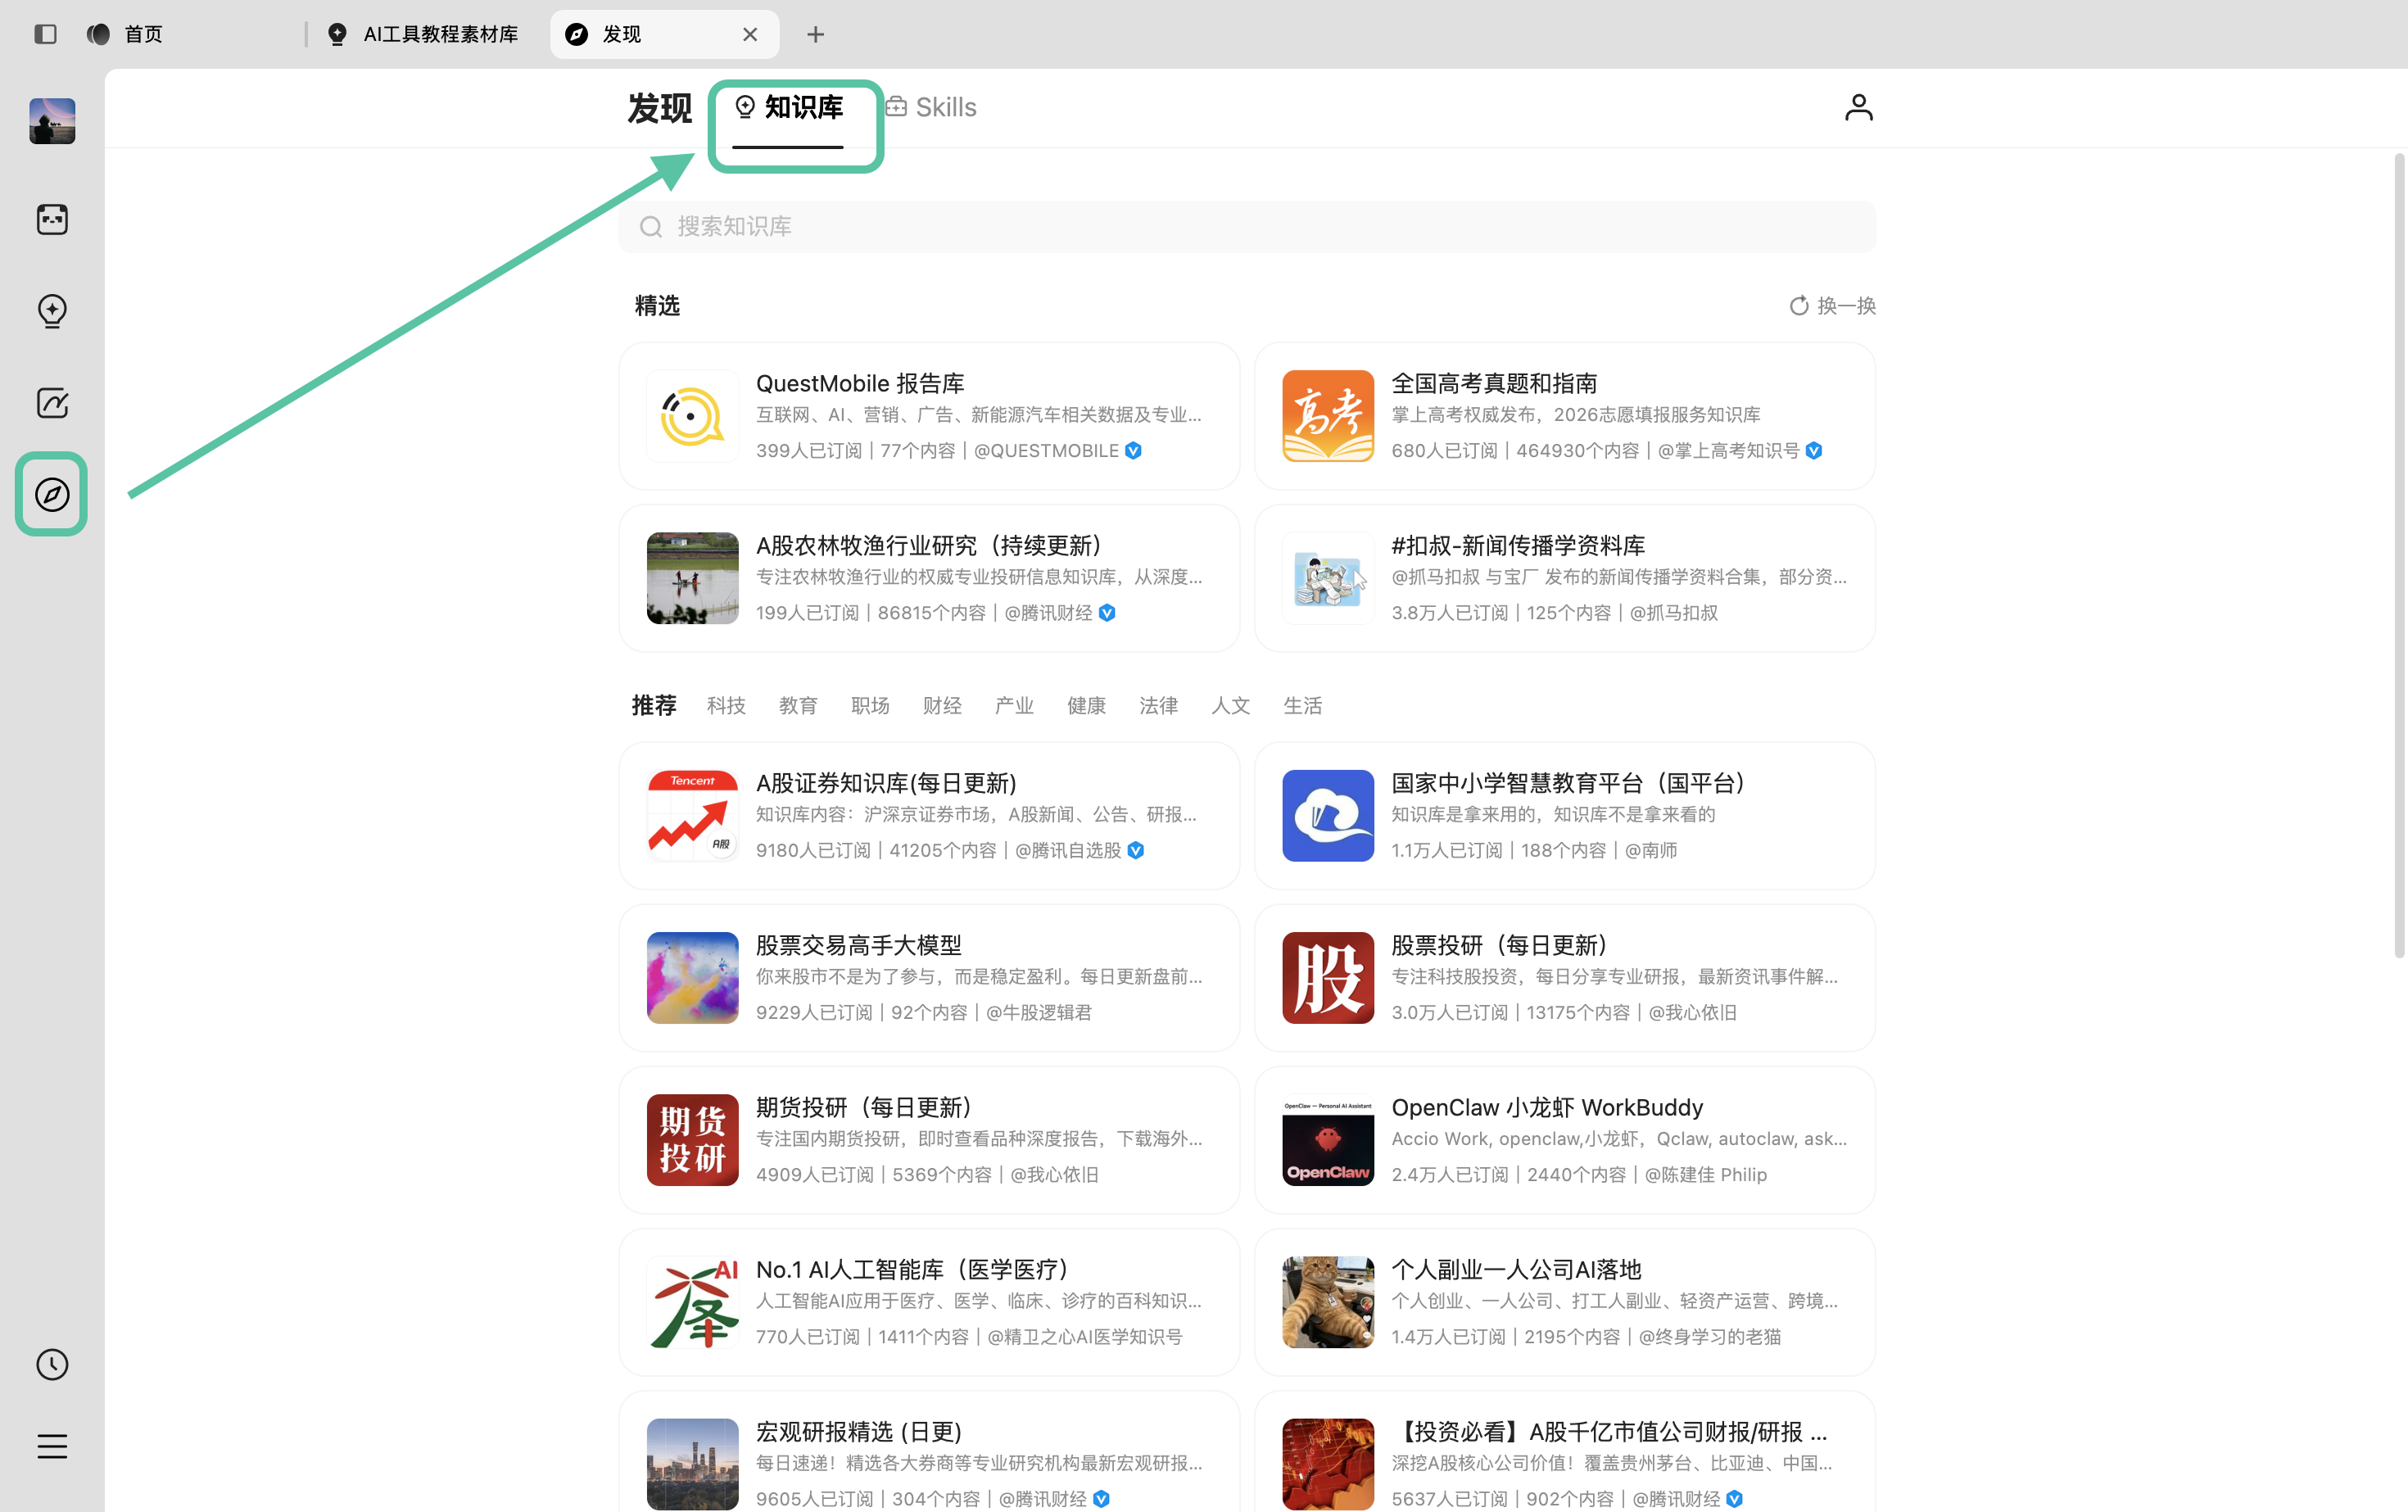The width and height of the screenshot is (2408, 1512).
Task: Click the @终身学习的老猫 author name
Action: (1710, 1337)
